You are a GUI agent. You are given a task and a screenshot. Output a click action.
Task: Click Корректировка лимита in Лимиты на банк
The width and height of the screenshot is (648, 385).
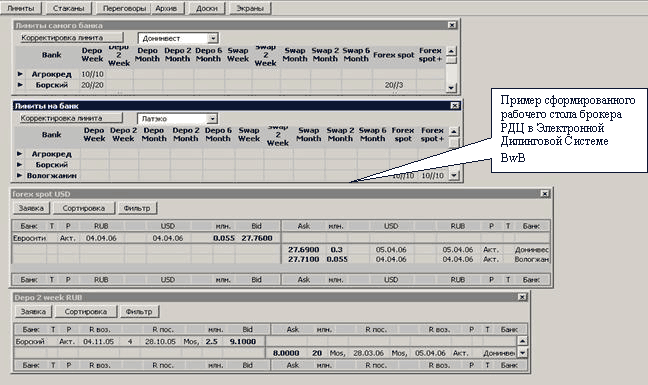point(70,118)
